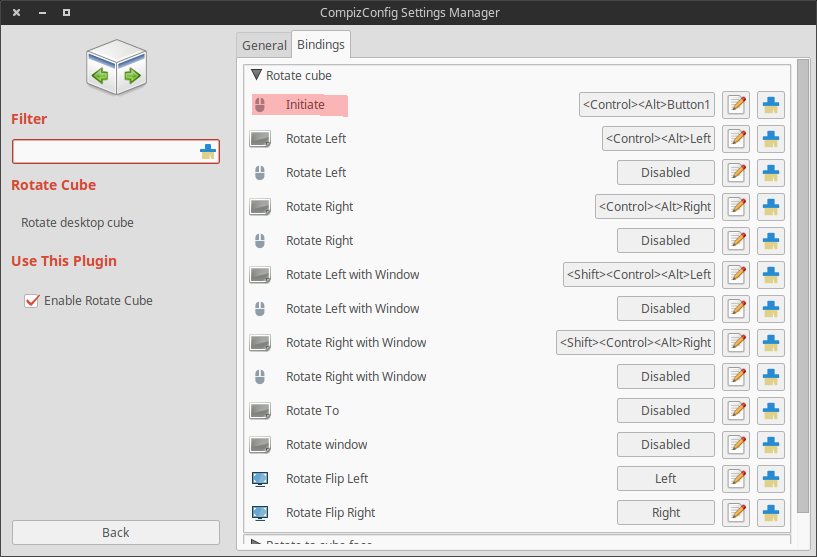Select the Rotate Flip Right label
The height and width of the screenshot is (557, 817).
(331, 513)
